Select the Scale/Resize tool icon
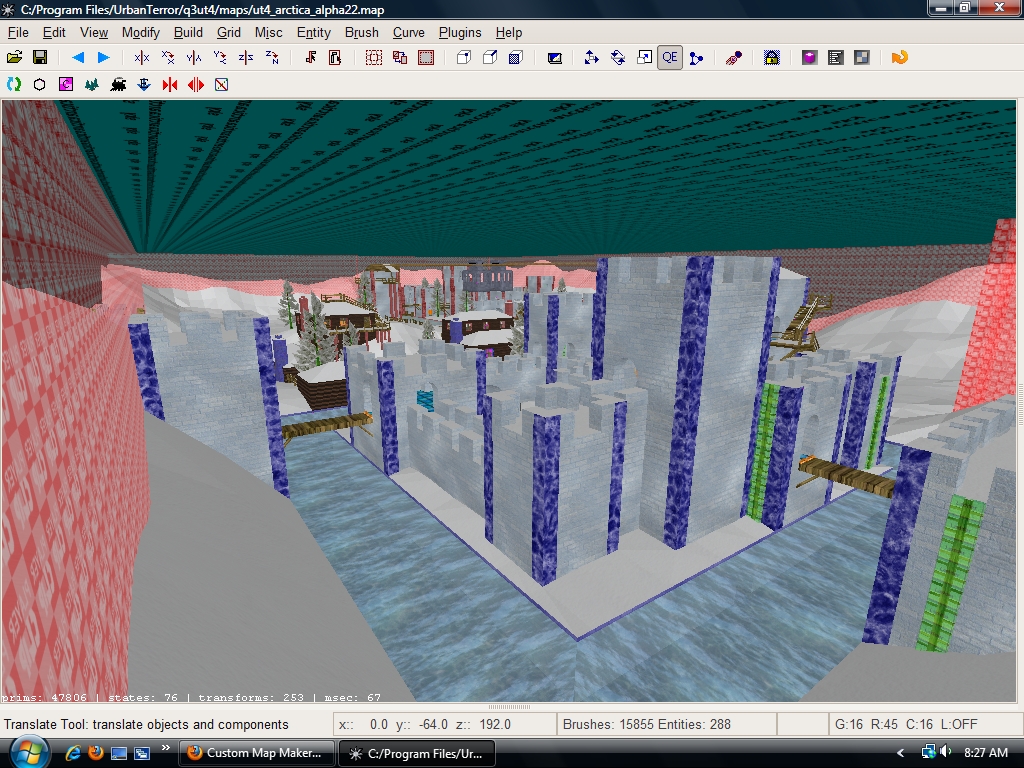1024x768 pixels. tap(644, 58)
